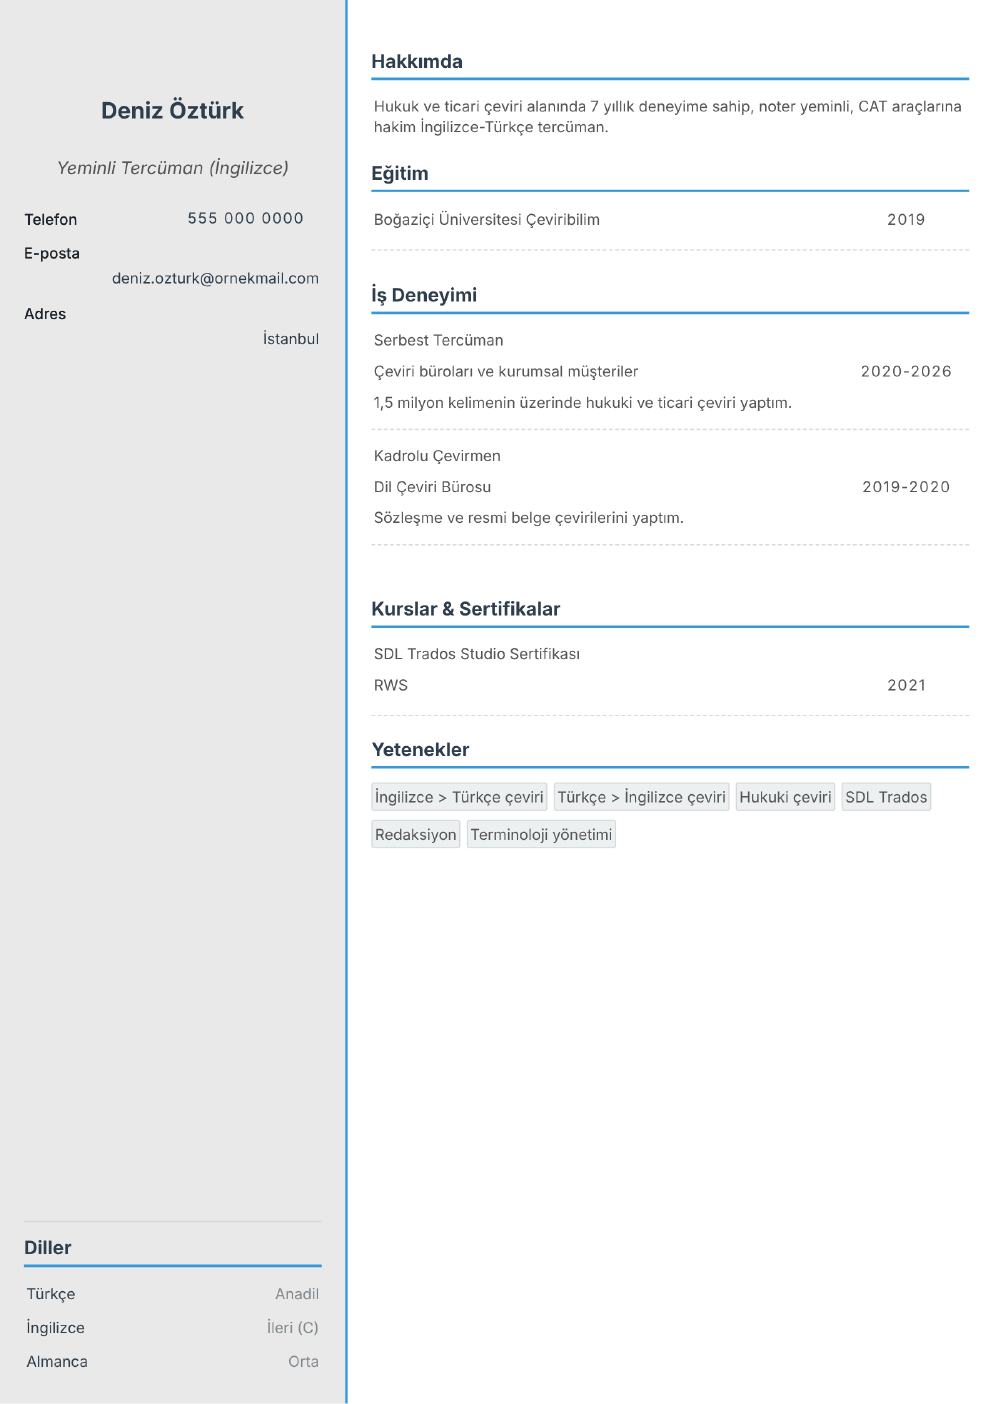Screen dimensions: 993x1404
Task: Click the Diller section heading
Action: [x=48, y=1248]
